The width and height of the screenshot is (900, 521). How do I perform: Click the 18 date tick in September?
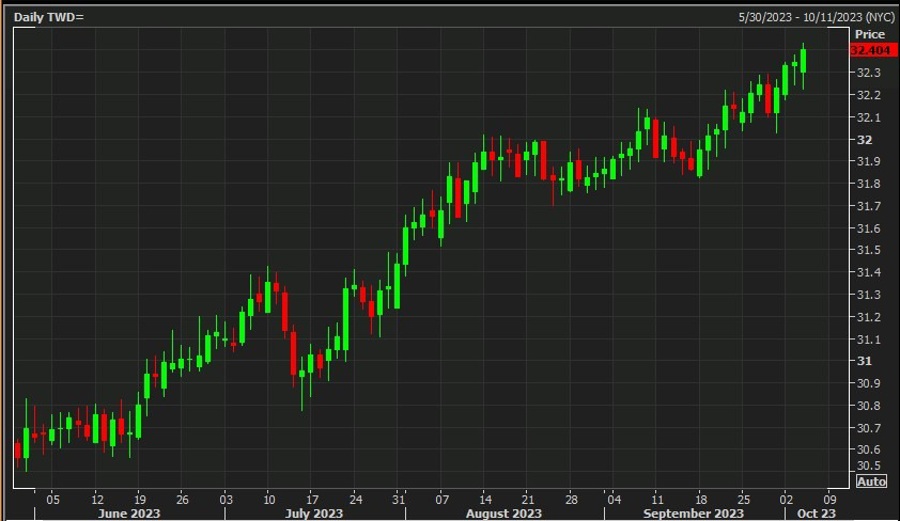[x=701, y=500]
